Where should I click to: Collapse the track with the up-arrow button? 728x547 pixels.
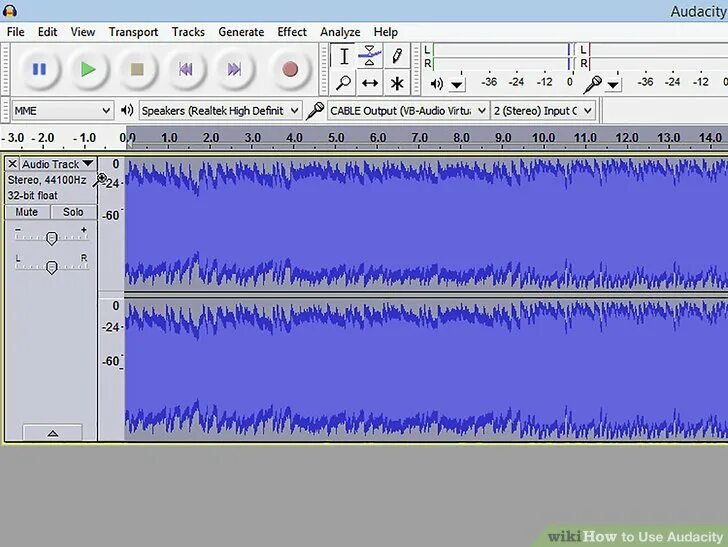(x=52, y=433)
